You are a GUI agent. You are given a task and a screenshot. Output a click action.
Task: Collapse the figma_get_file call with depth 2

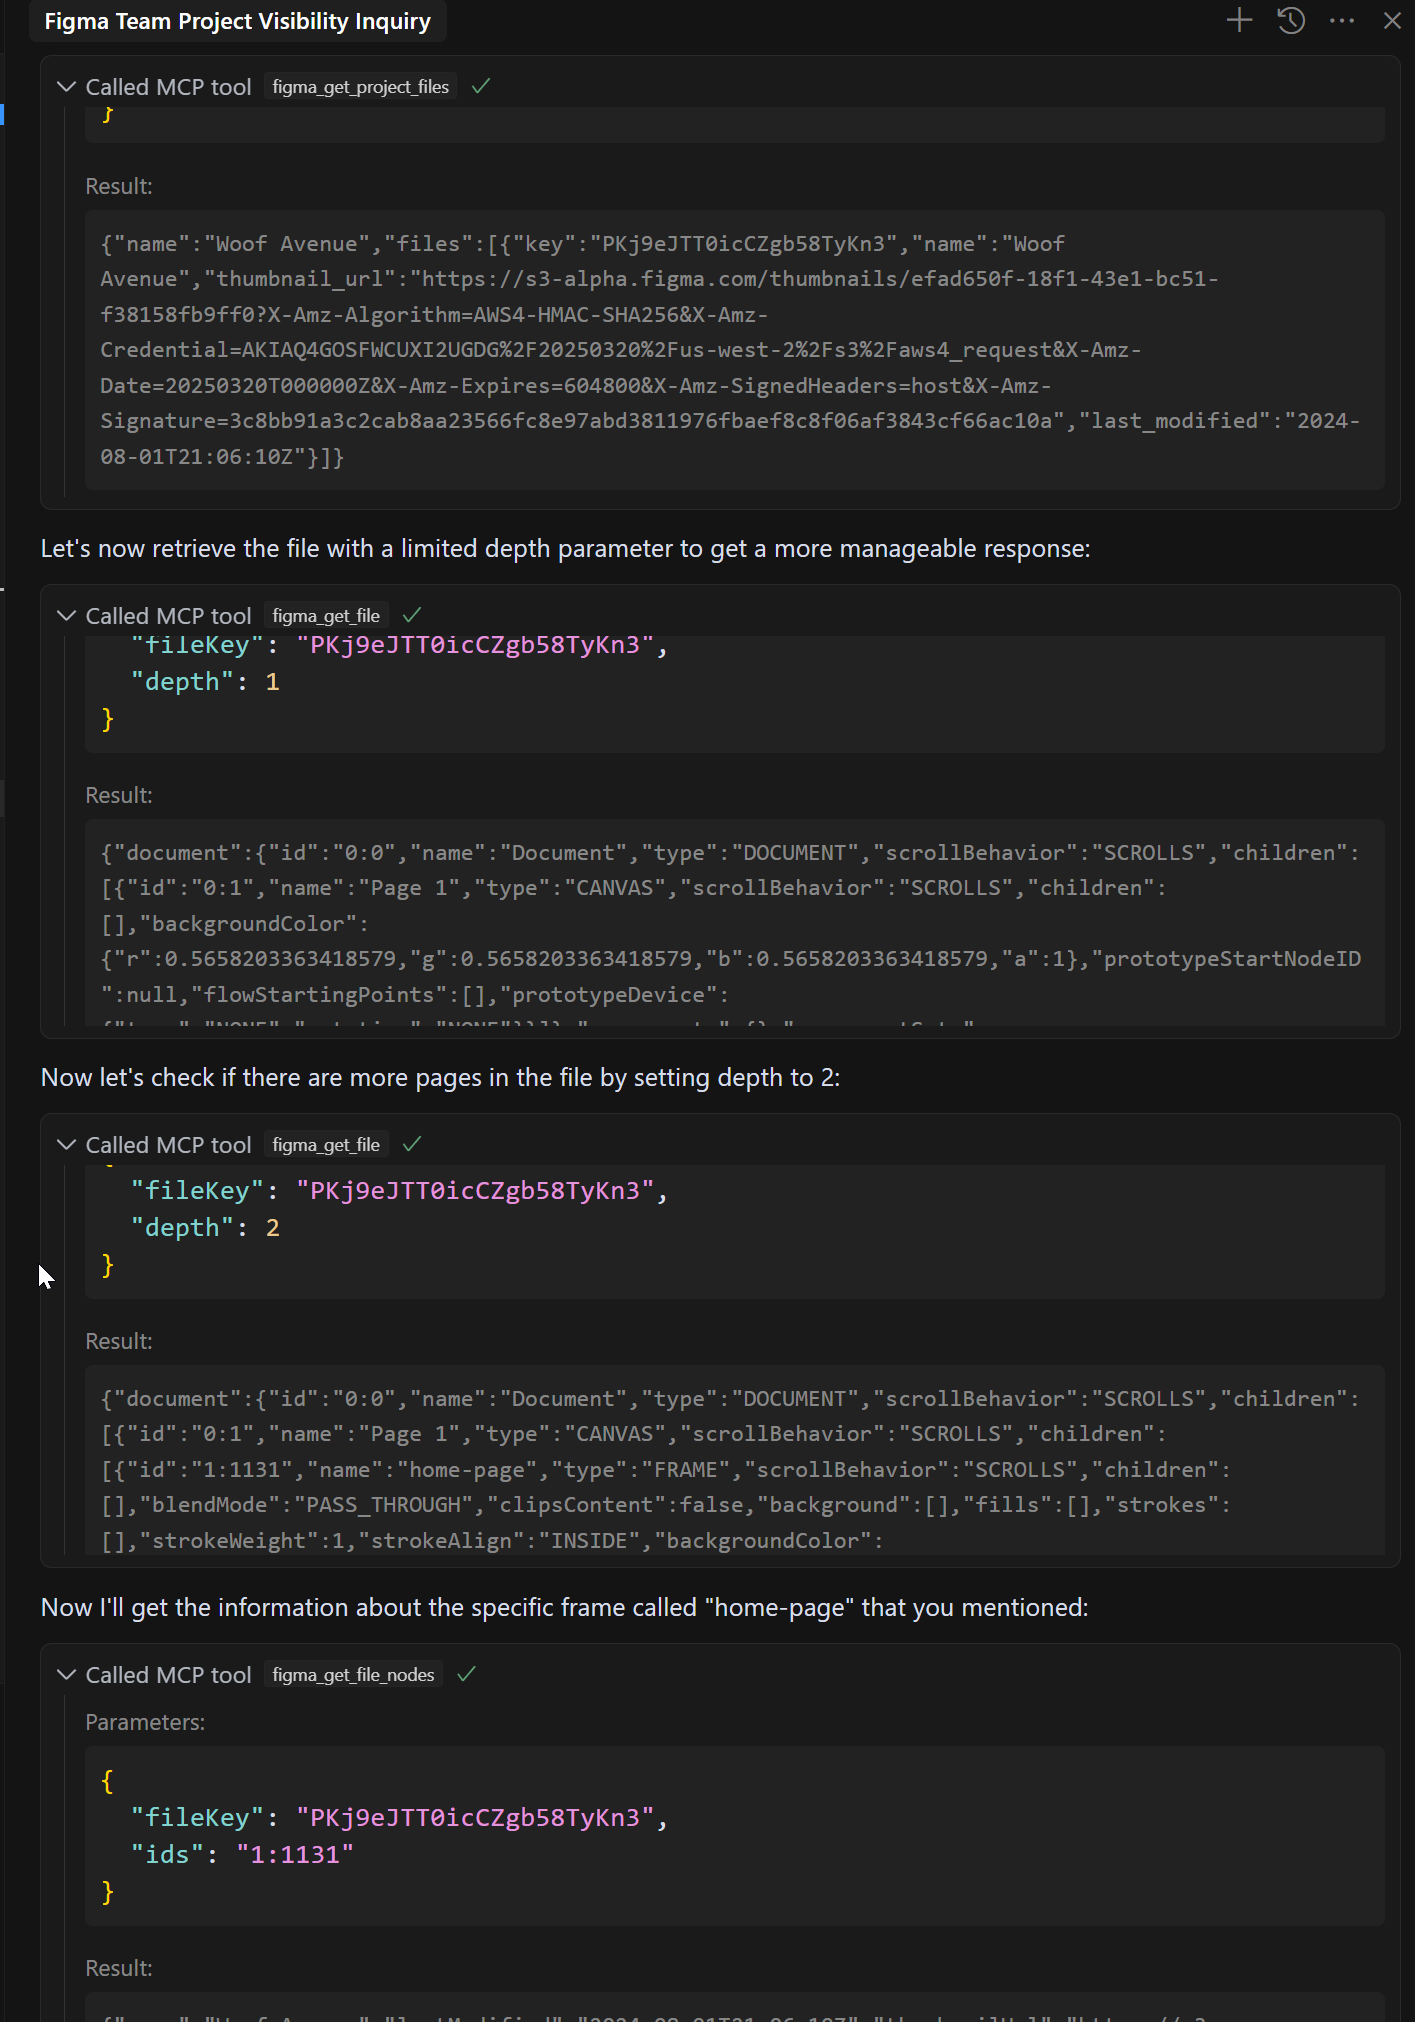coord(67,1144)
